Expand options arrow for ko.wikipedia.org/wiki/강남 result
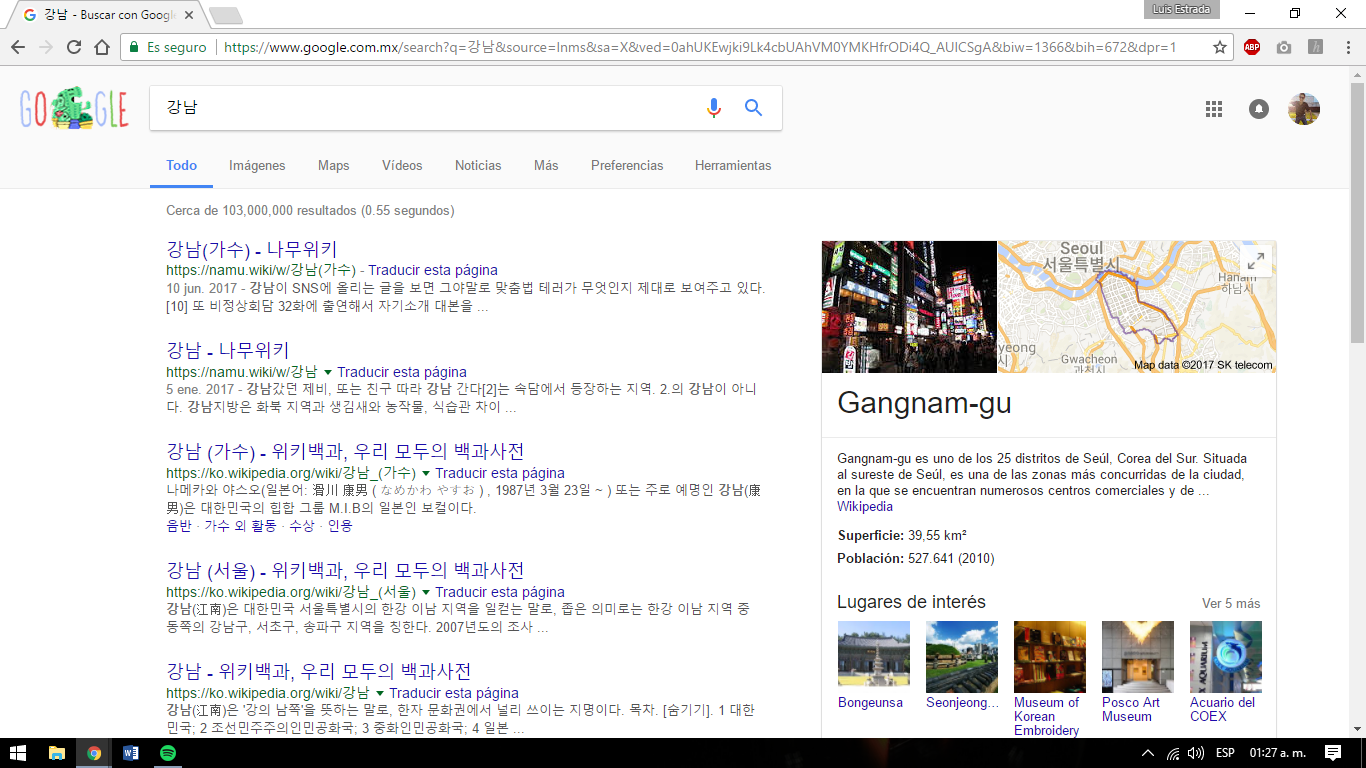The image size is (1366, 768). (x=379, y=693)
